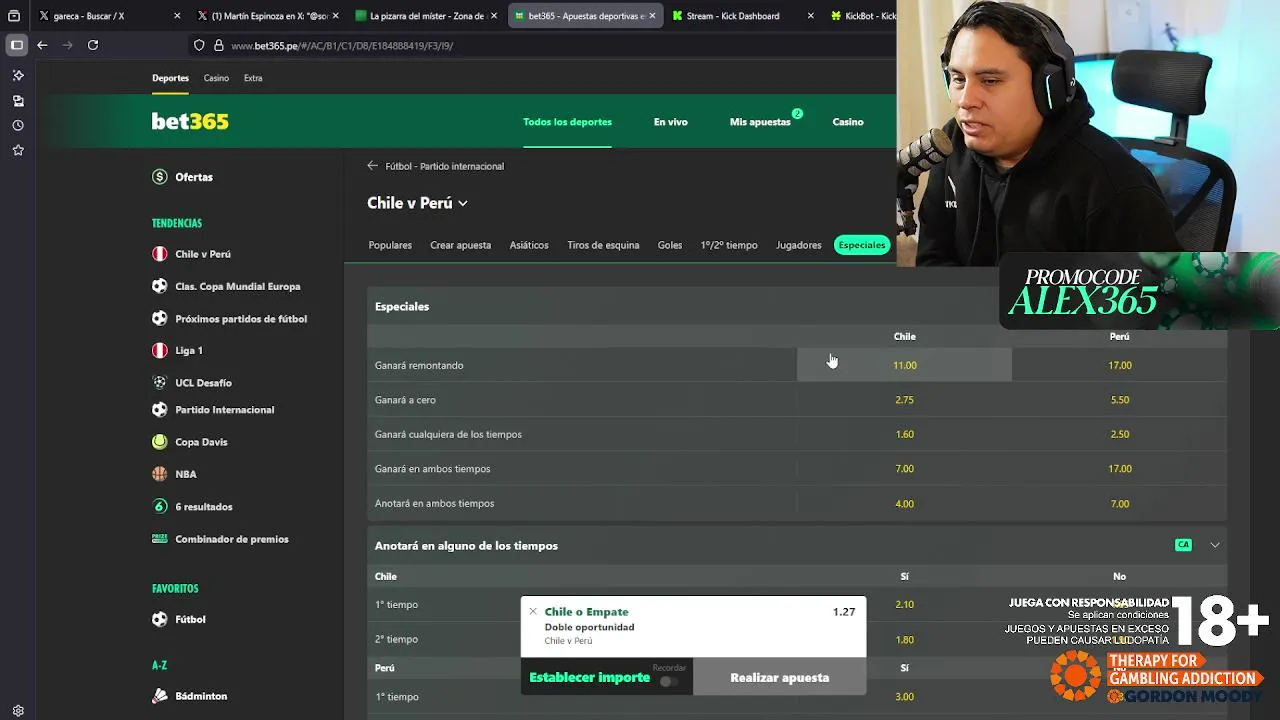Select Perú Ganará a cero 5.50
The width and height of the screenshot is (1280, 720).
click(x=1119, y=400)
